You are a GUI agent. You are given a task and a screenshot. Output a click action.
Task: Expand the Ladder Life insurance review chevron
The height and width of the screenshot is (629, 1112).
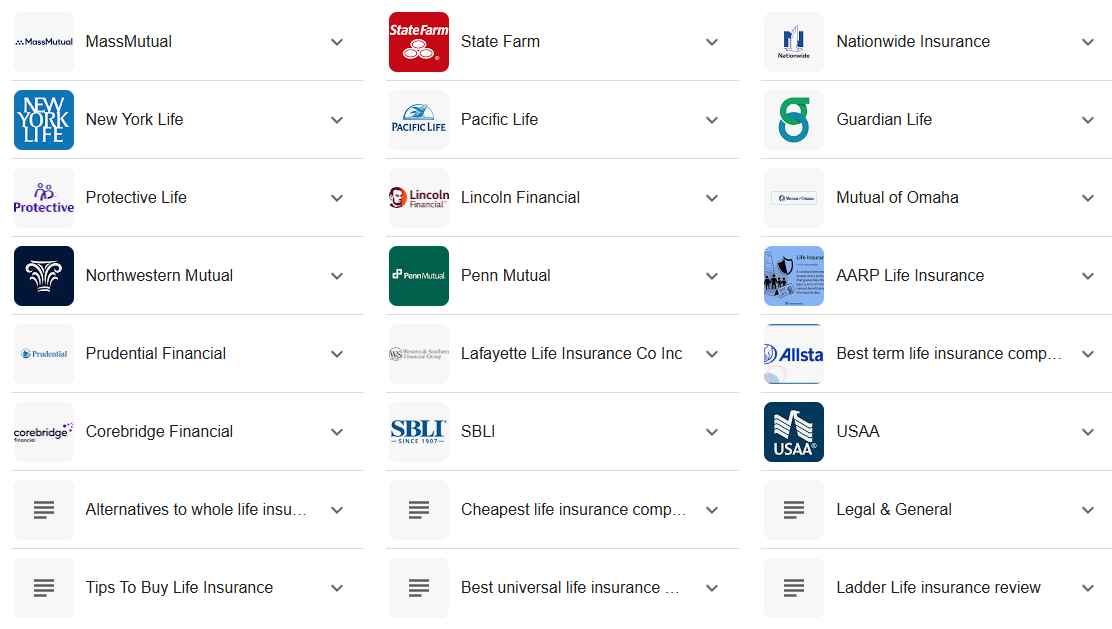1088,588
